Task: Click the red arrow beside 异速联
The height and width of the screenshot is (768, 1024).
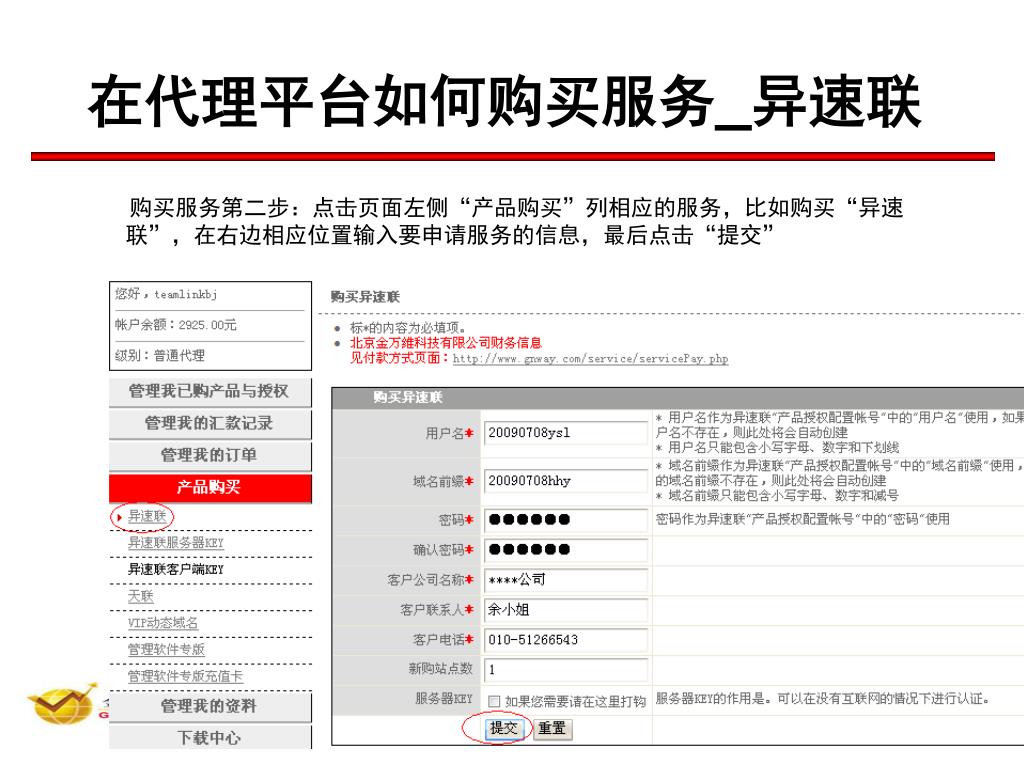Action: coord(120,517)
